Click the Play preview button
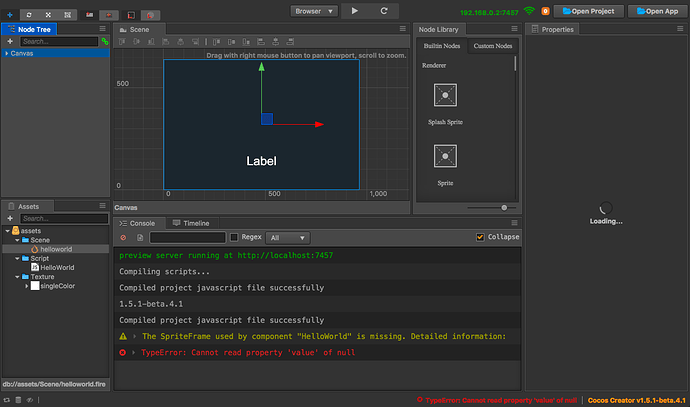690x407 pixels. [355, 11]
